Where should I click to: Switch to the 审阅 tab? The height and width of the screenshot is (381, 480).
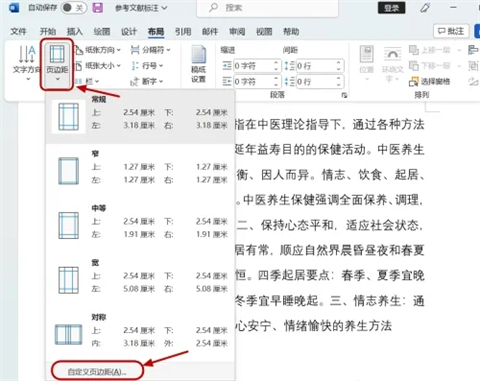coord(237,32)
